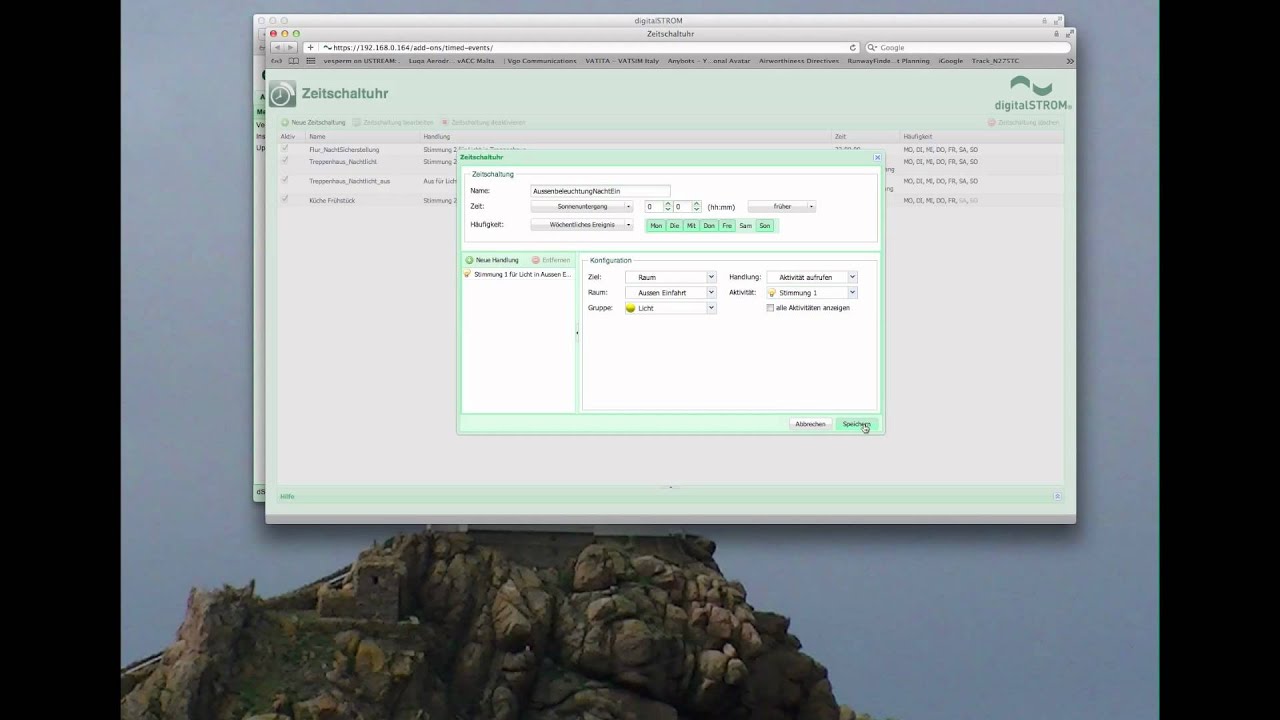The height and width of the screenshot is (720, 1280).
Task: Click Neue Zeitschaltung in the toolbar
Action: click(x=313, y=123)
